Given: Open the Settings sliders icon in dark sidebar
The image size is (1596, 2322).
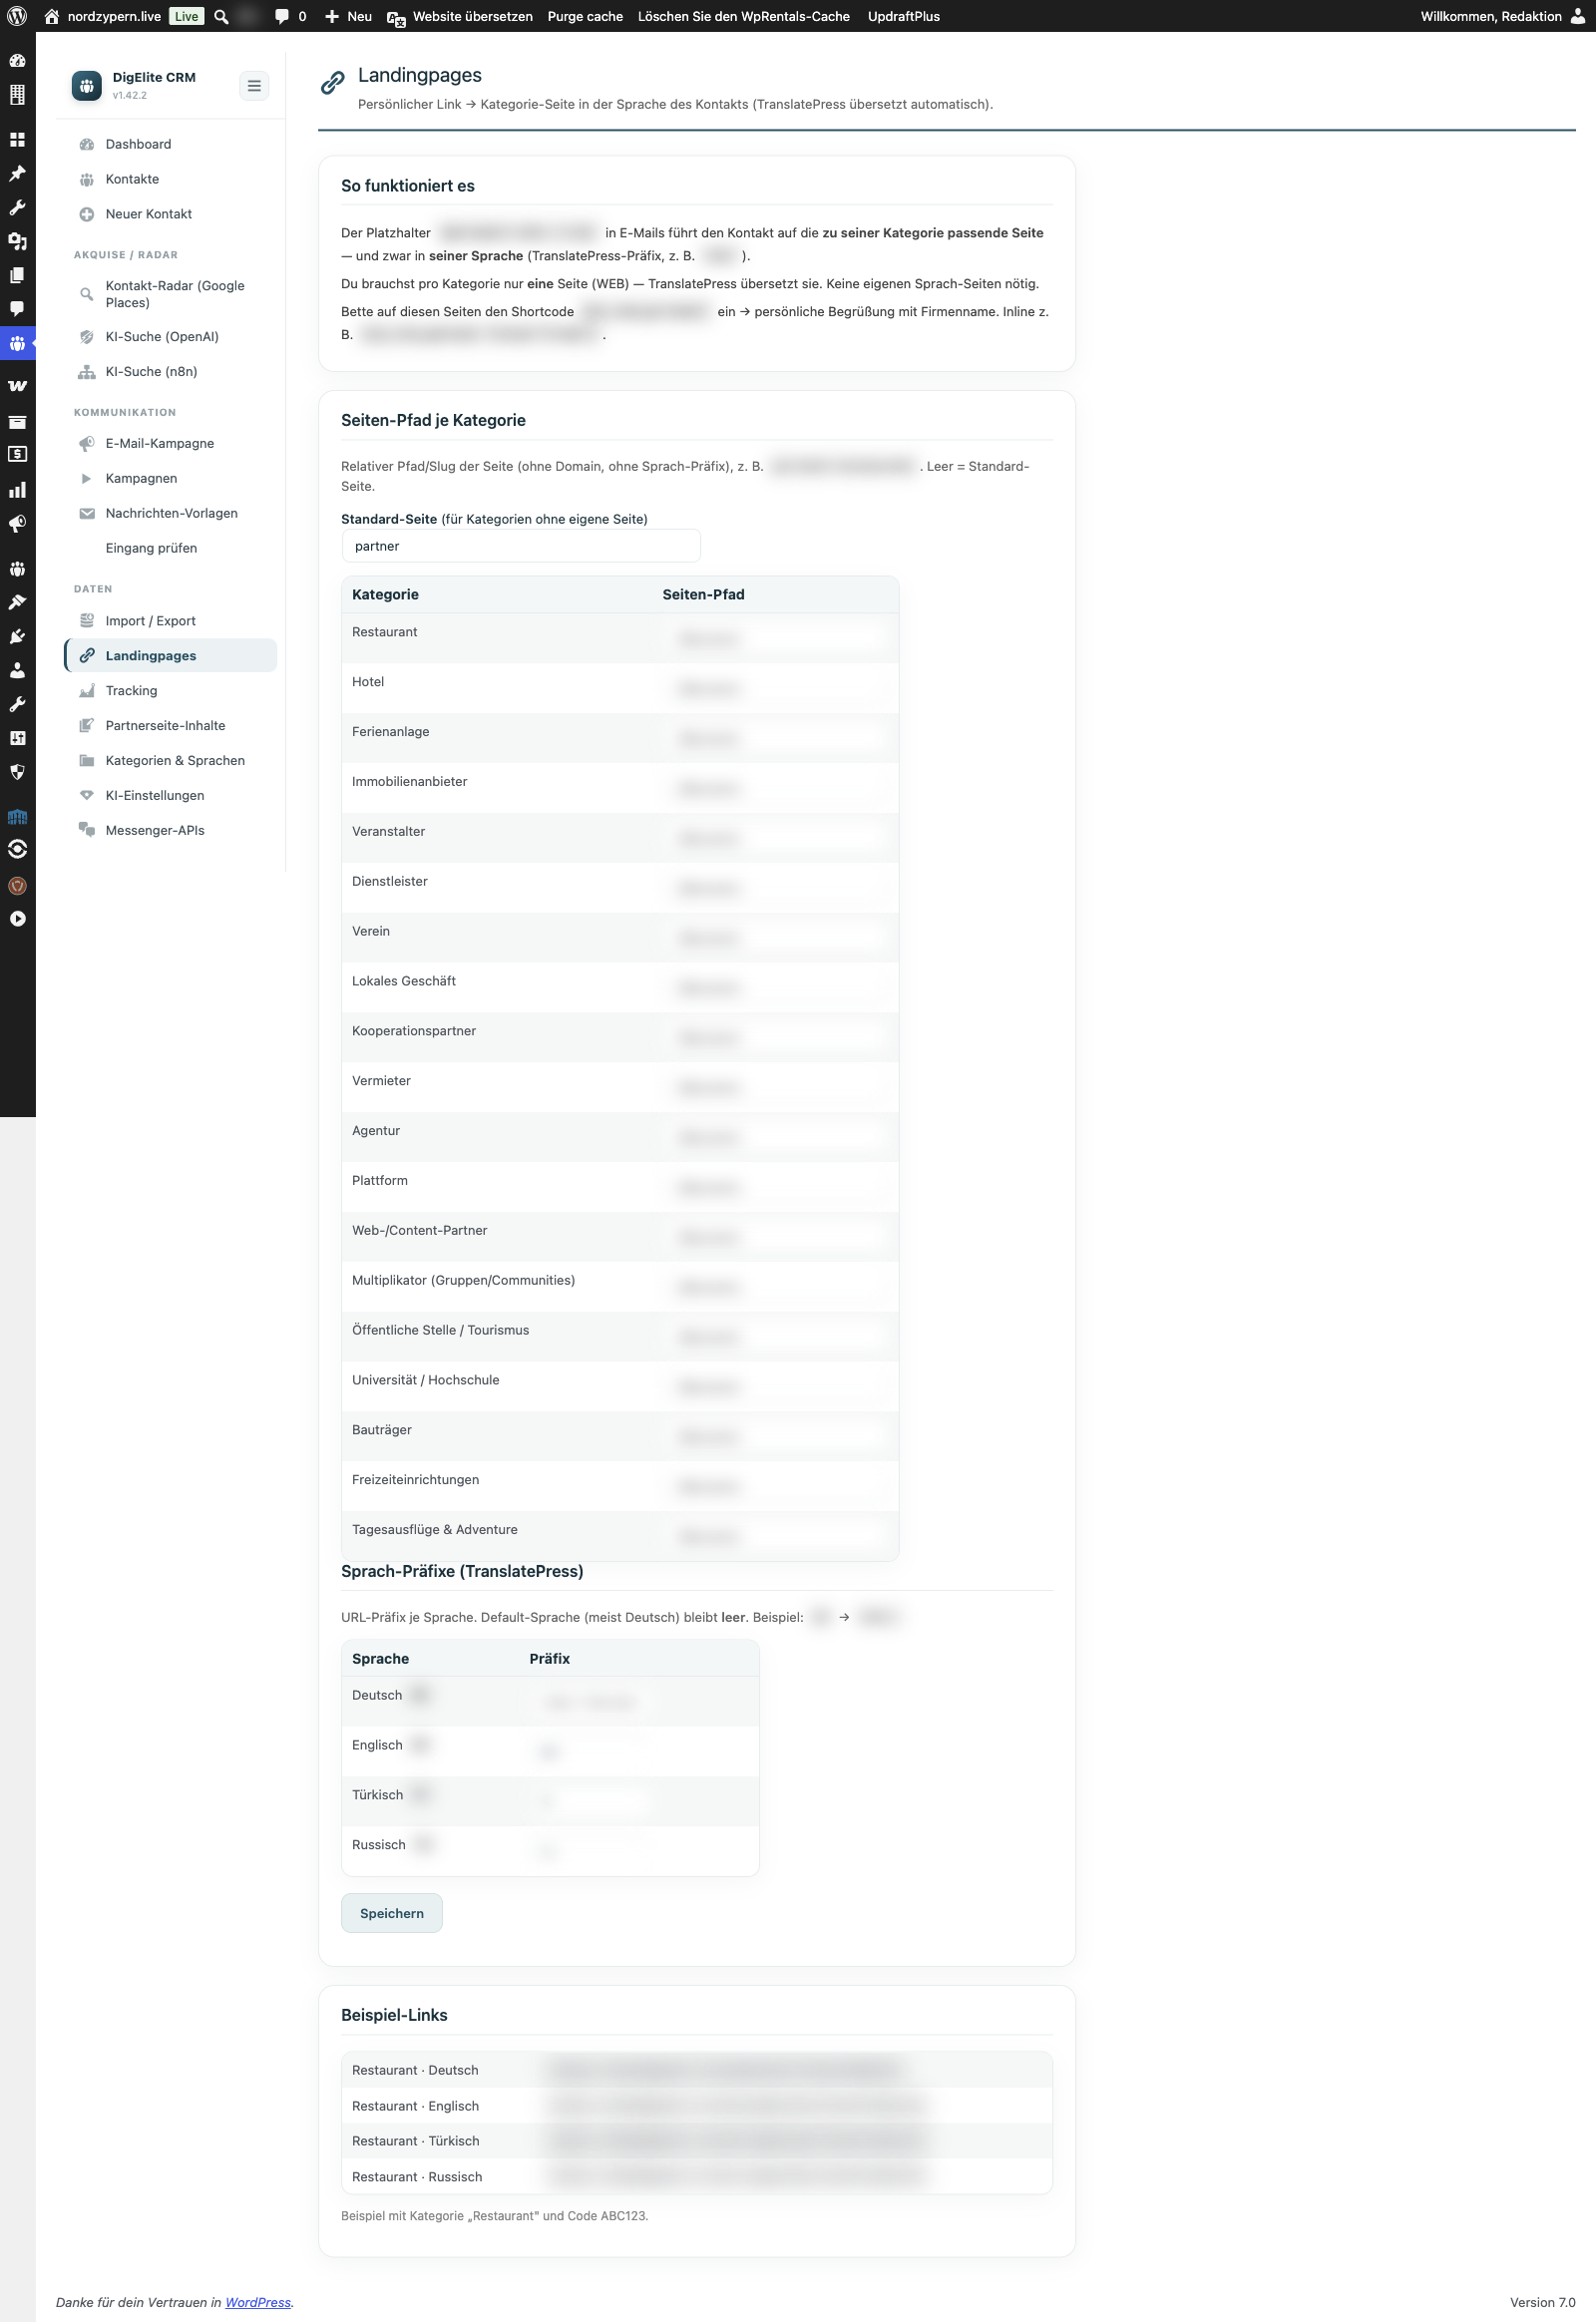Looking at the screenshot, I should click(17, 738).
